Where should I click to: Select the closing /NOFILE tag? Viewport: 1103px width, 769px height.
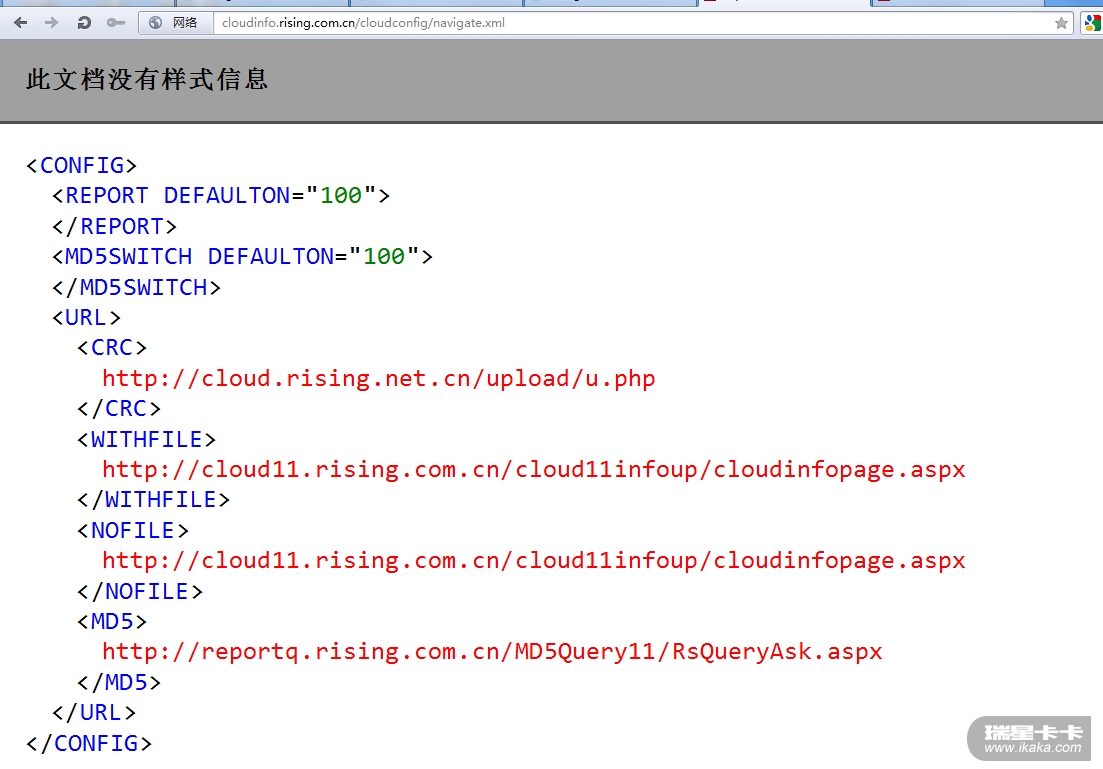(x=140, y=592)
